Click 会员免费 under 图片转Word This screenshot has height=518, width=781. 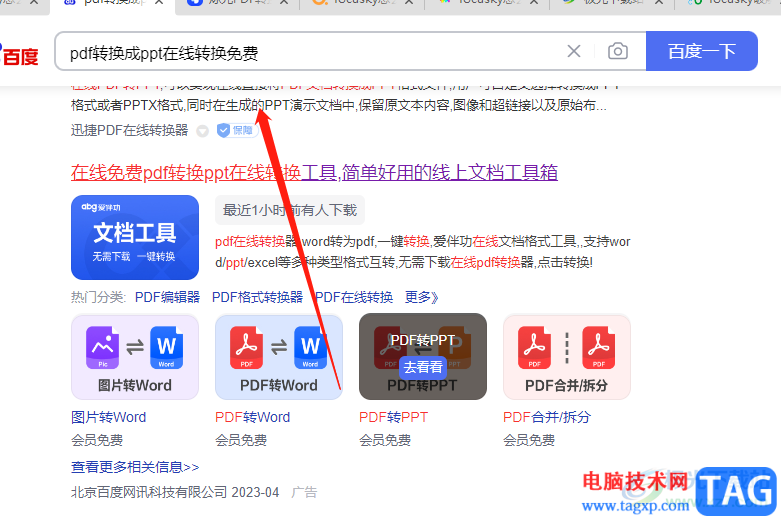(97, 440)
